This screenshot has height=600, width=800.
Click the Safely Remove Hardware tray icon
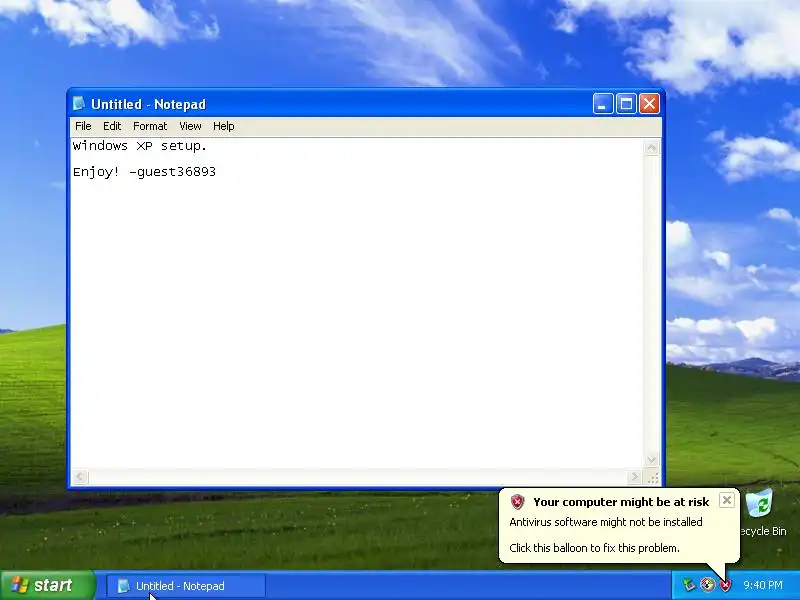689,585
